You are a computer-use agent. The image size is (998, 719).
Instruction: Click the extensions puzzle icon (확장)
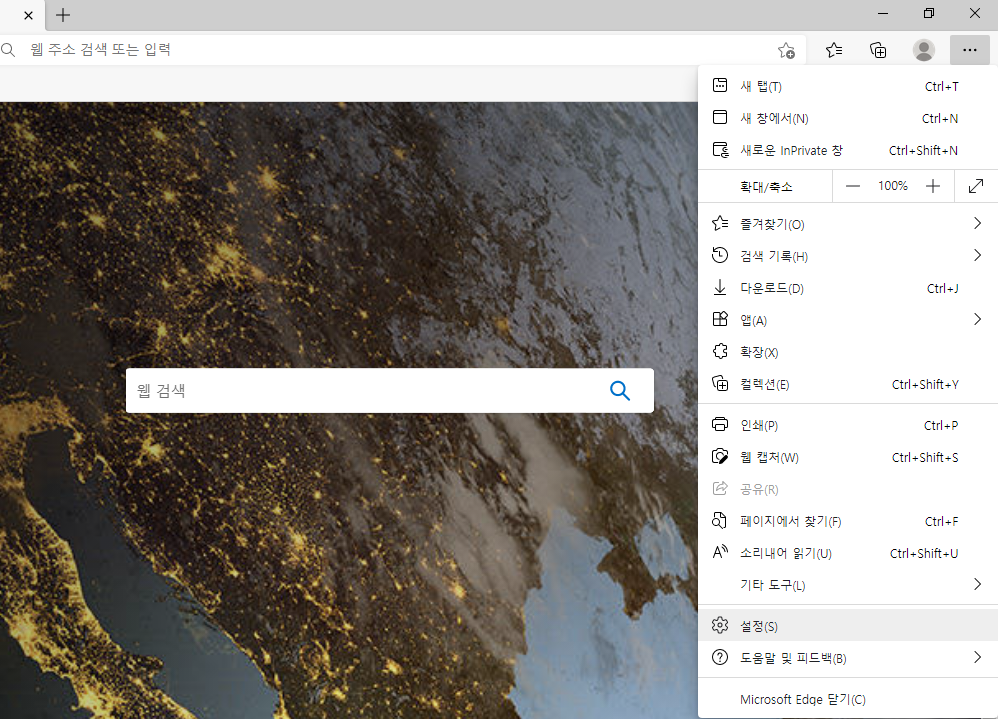(720, 351)
